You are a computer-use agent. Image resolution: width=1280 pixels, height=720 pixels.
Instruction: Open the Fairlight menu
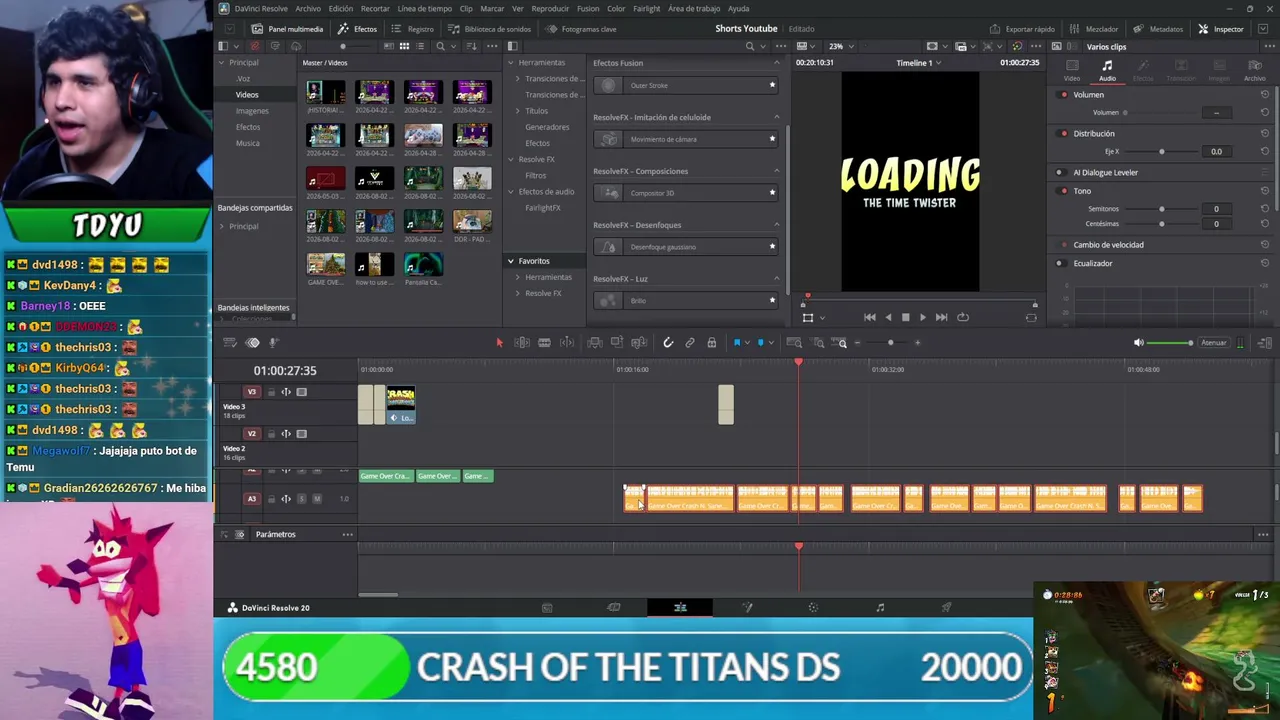point(646,9)
